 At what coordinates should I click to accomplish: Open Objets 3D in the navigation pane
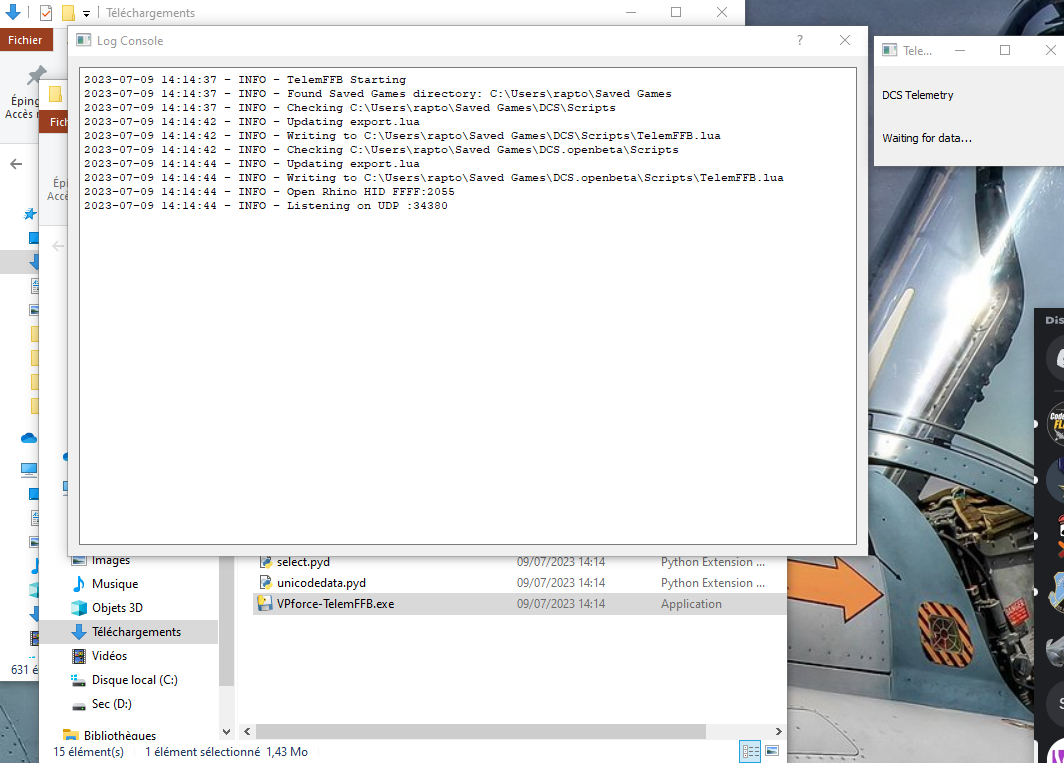(x=117, y=608)
